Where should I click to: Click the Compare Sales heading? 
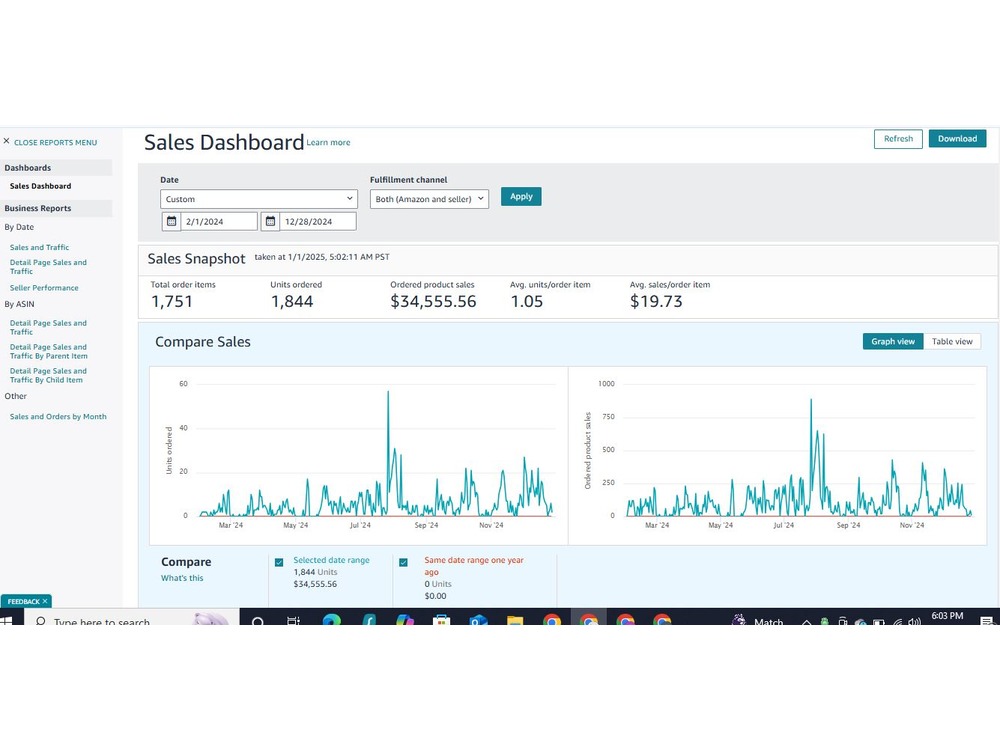tap(203, 342)
